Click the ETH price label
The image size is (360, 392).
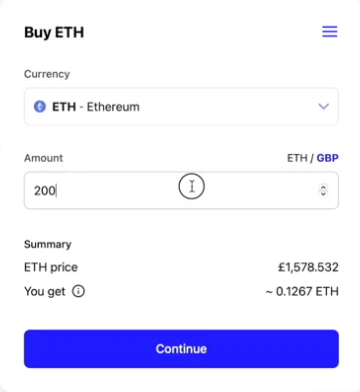tap(51, 267)
